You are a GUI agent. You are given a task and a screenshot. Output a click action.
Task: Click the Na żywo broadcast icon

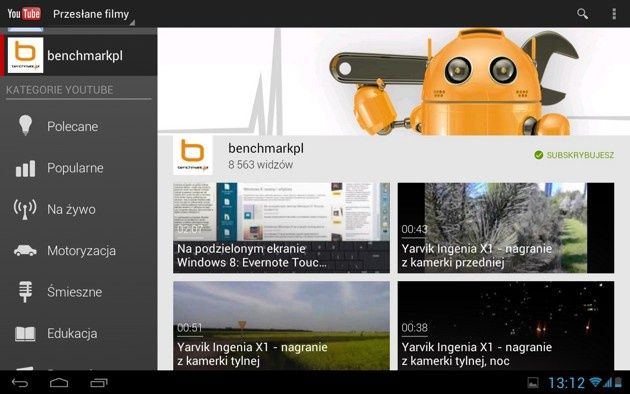click(25, 209)
